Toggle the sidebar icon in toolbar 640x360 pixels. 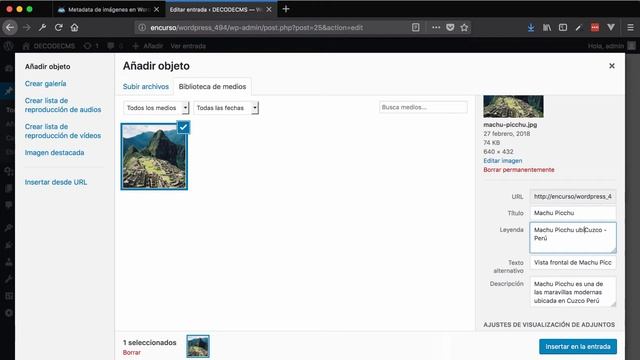pos(563,27)
